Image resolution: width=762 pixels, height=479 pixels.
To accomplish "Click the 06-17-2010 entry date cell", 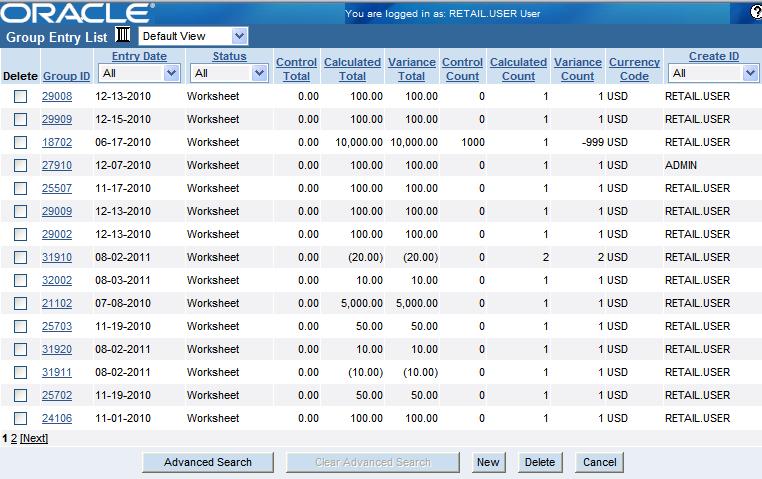I will [123, 142].
